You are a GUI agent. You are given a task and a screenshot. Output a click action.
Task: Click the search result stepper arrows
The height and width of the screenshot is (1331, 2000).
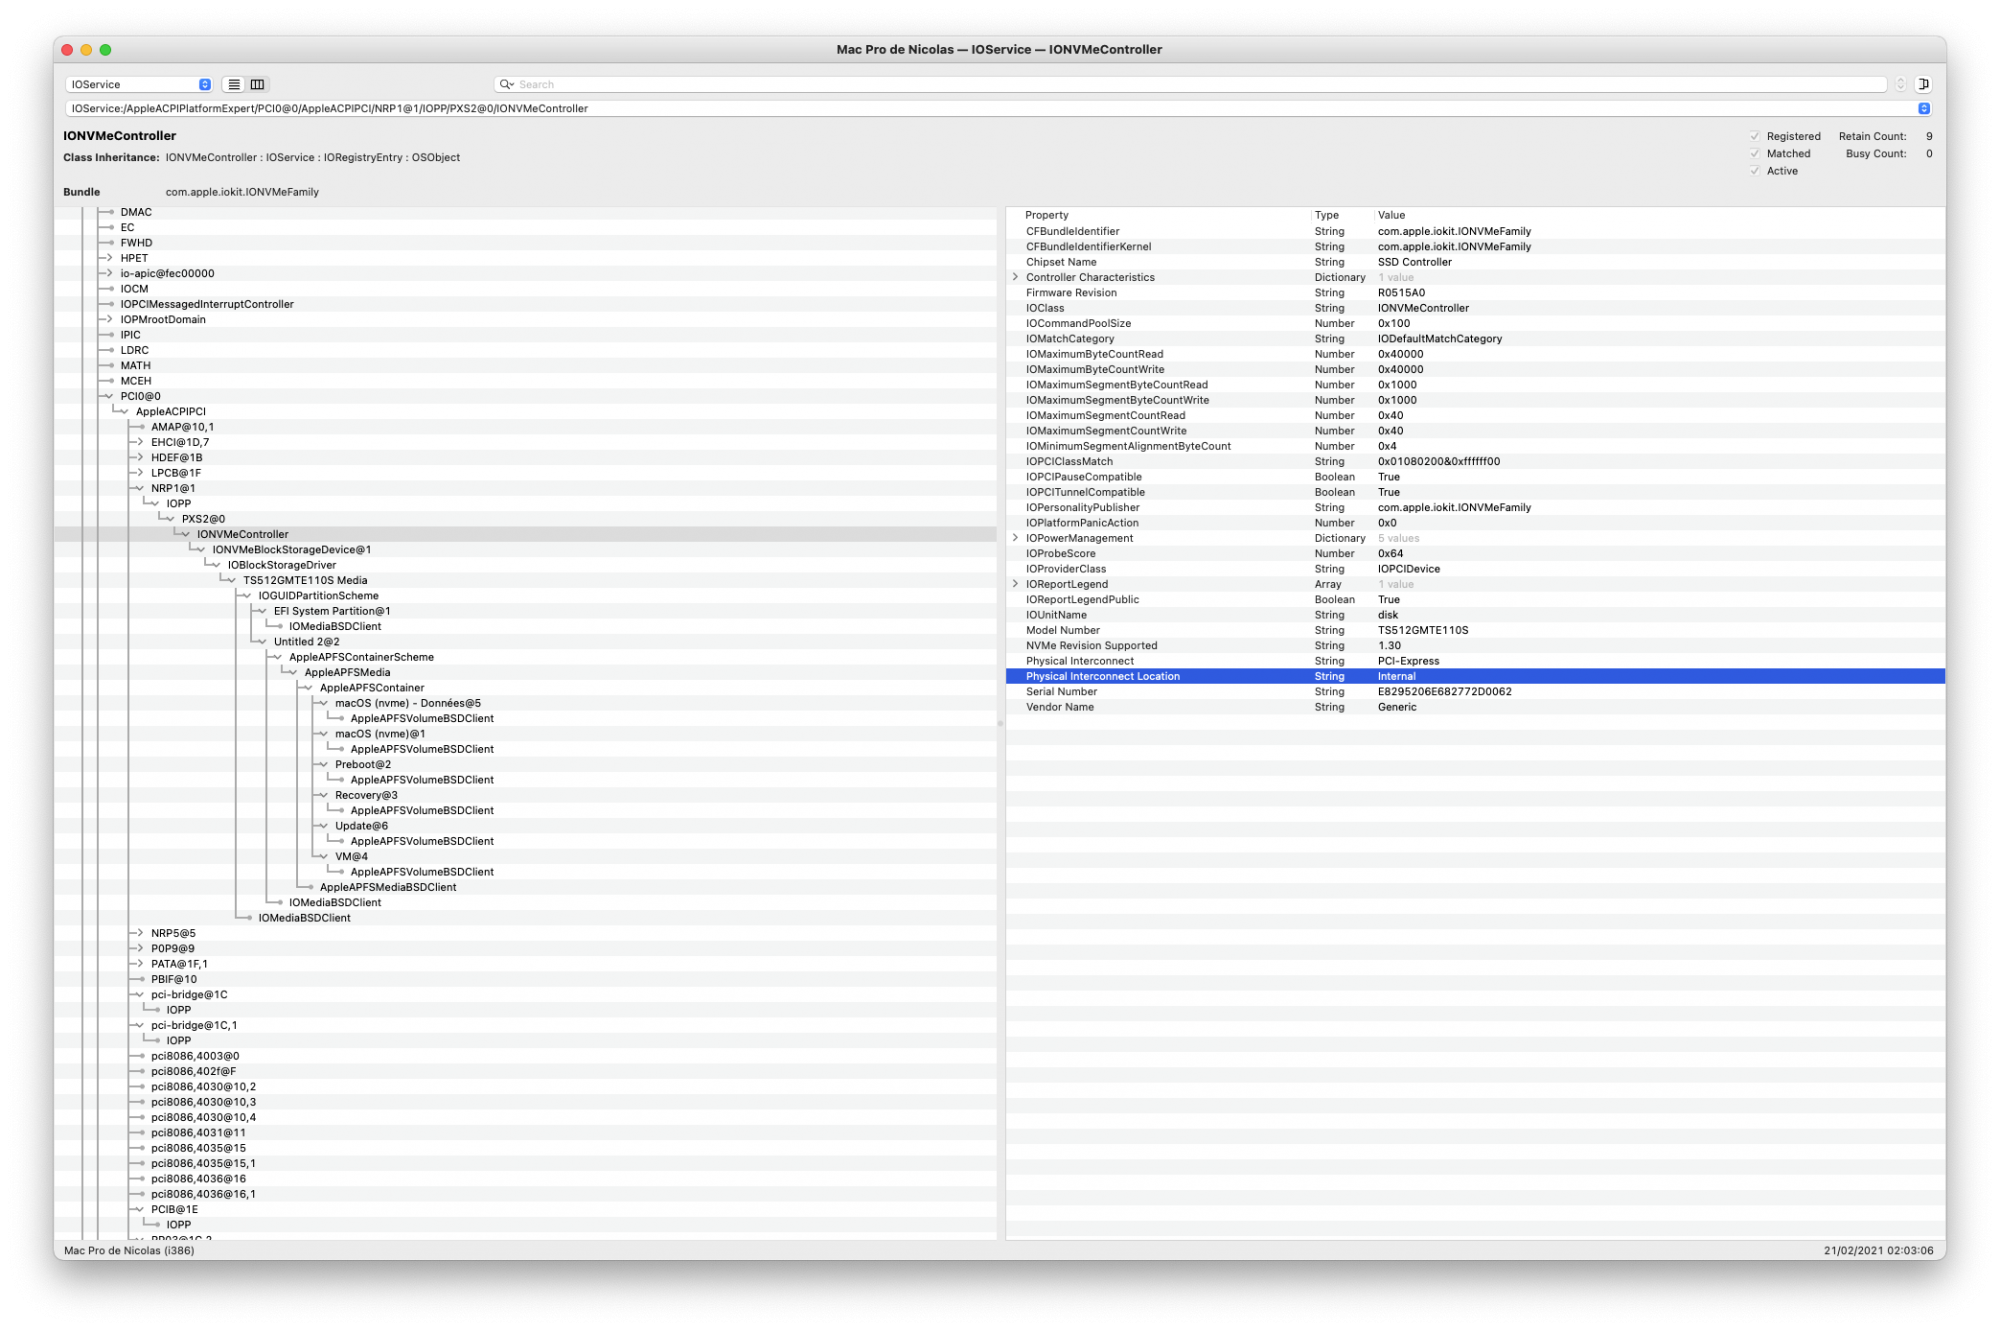[1900, 85]
